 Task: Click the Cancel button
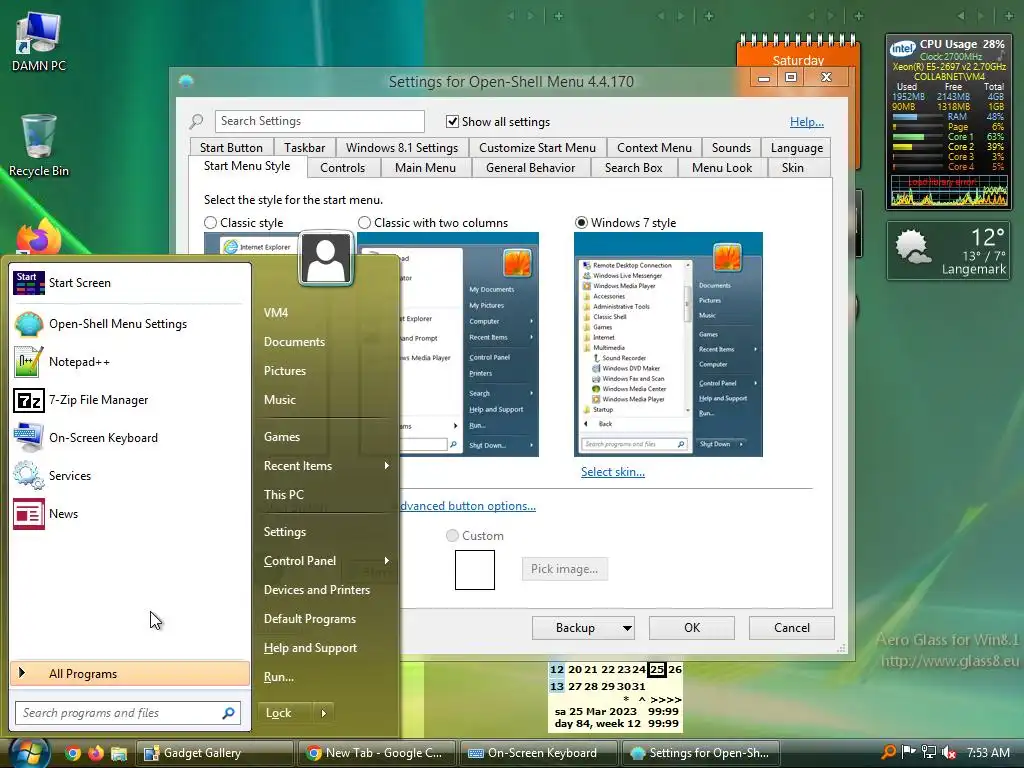point(792,628)
